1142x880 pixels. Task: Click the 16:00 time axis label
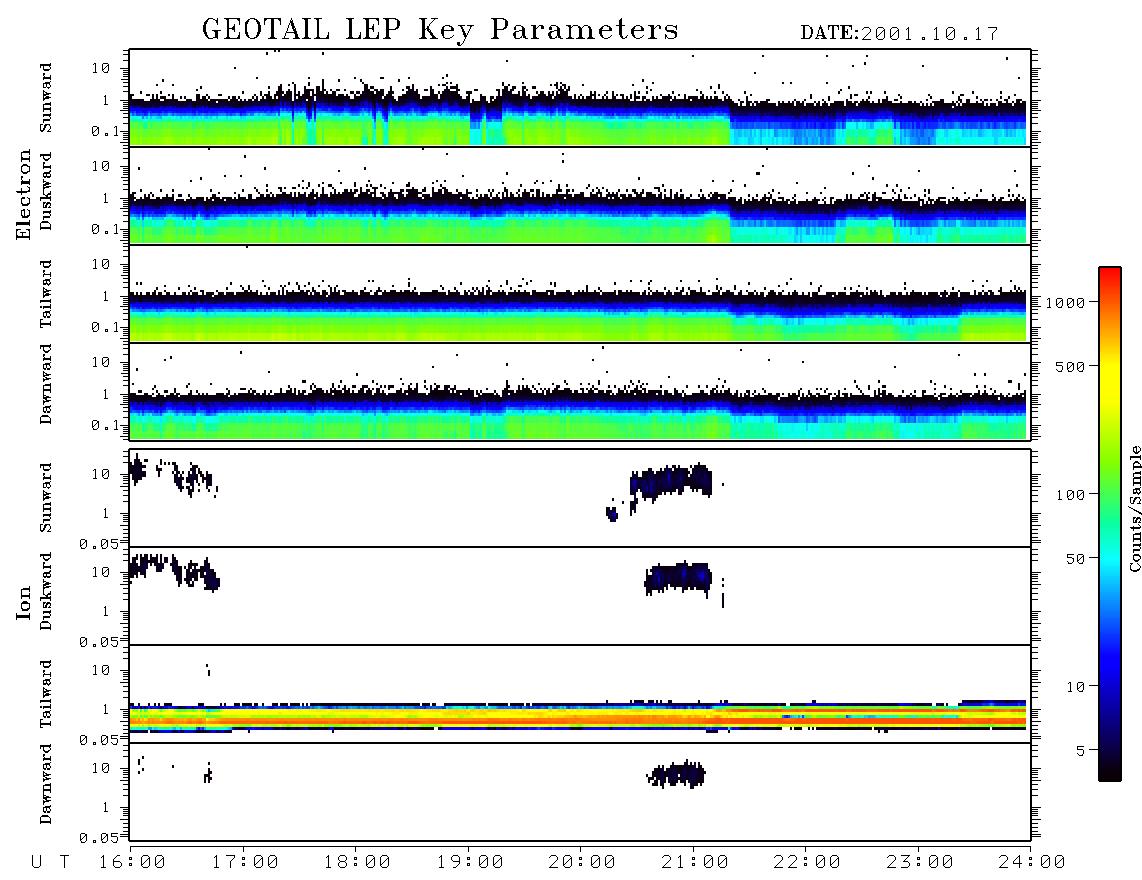click(132, 862)
